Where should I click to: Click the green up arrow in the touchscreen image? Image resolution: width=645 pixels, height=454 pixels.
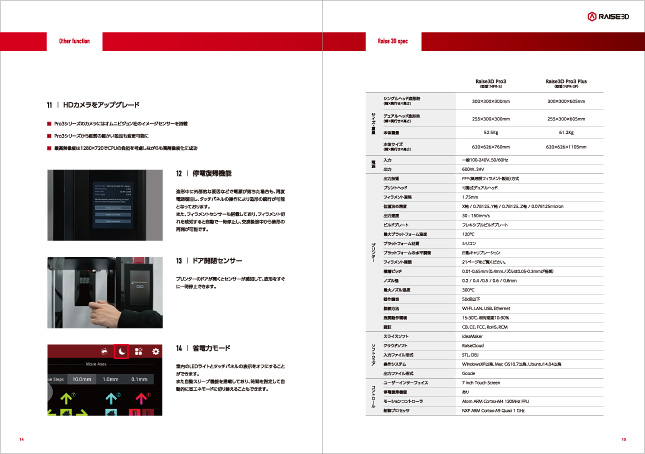pyautogui.click(x=66, y=398)
